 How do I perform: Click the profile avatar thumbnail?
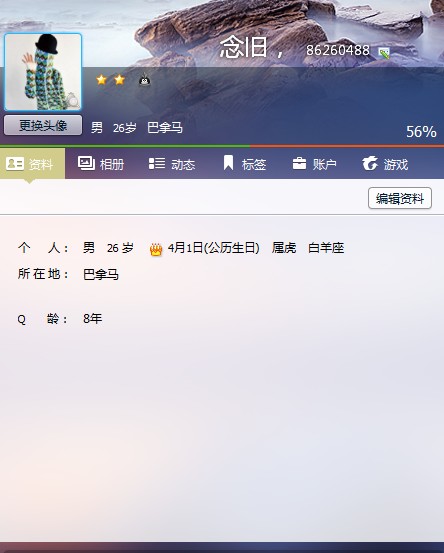(43, 72)
